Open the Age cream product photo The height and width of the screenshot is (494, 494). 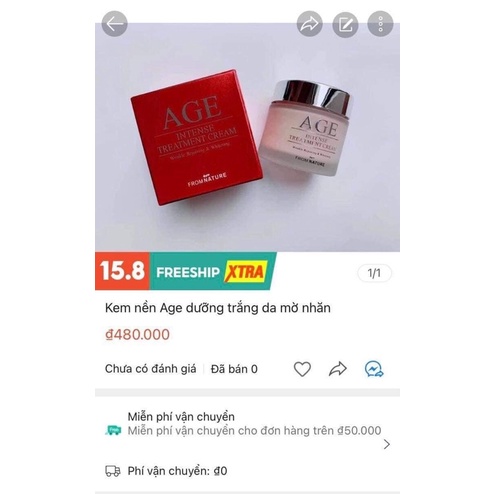pyautogui.click(x=247, y=137)
